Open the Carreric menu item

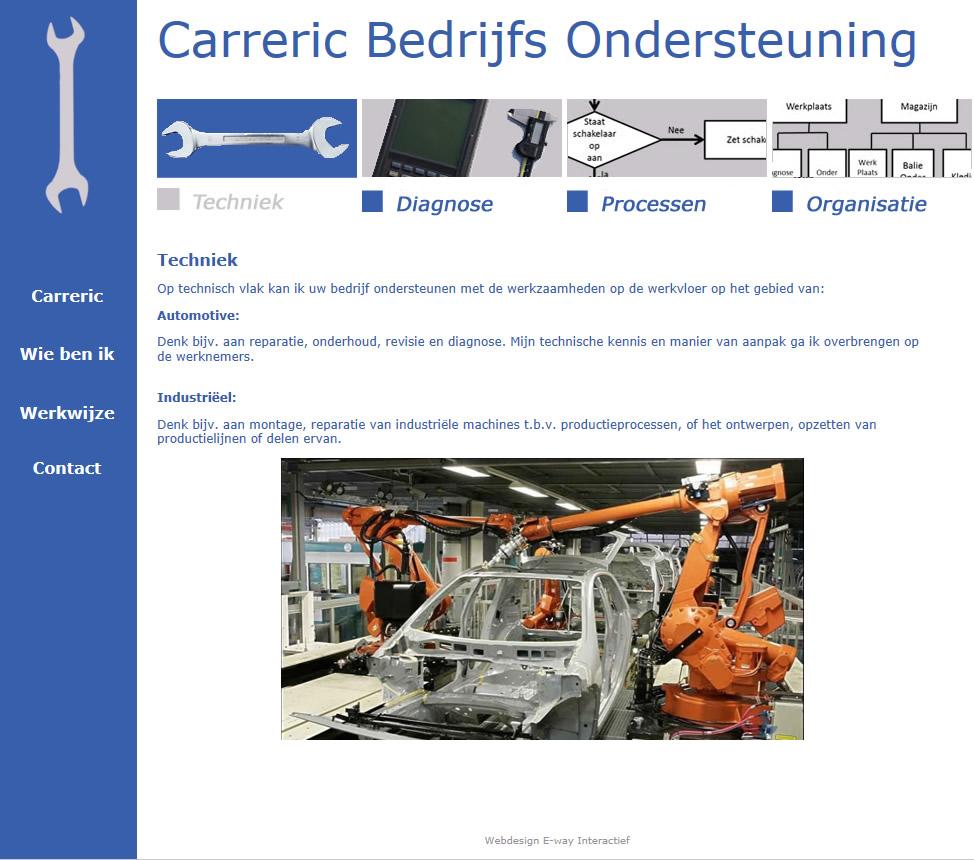point(67,296)
